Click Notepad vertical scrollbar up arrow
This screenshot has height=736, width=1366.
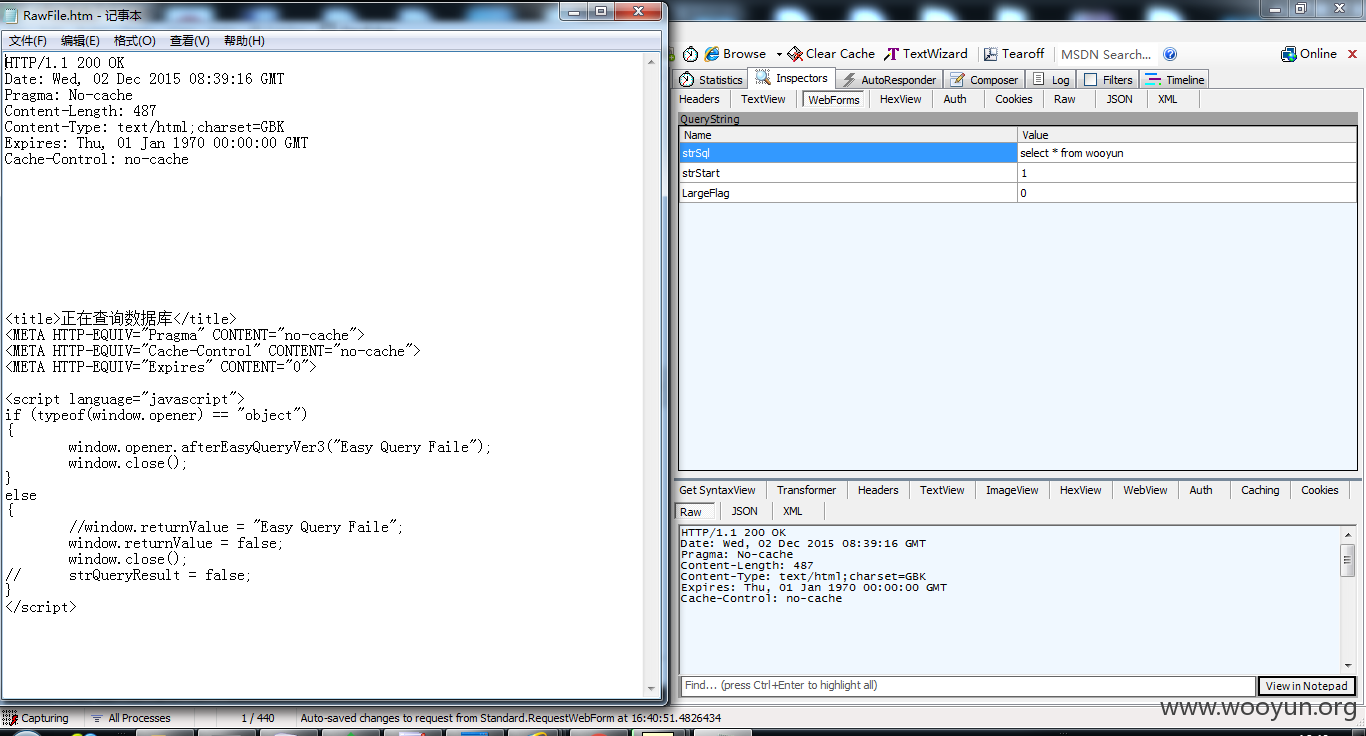point(652,61)
